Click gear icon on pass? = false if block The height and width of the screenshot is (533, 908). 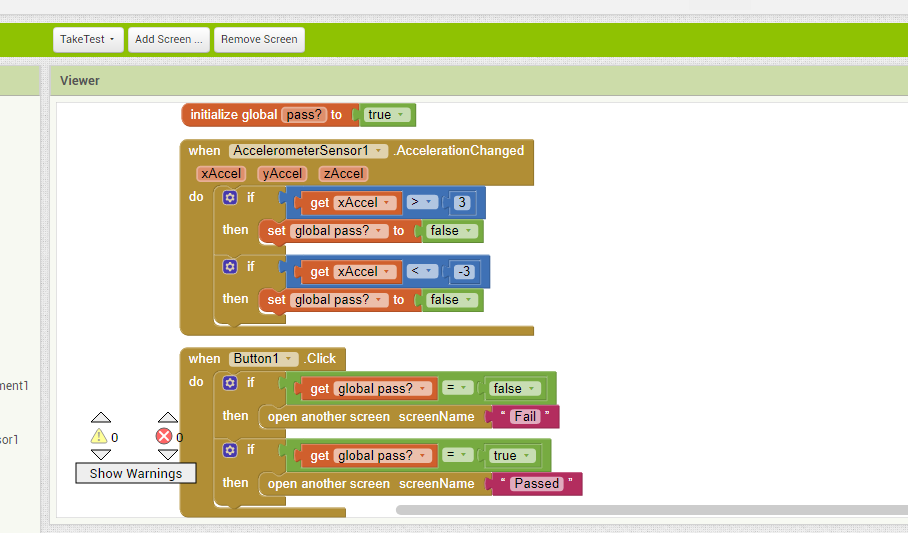click(x=229, y=383)
